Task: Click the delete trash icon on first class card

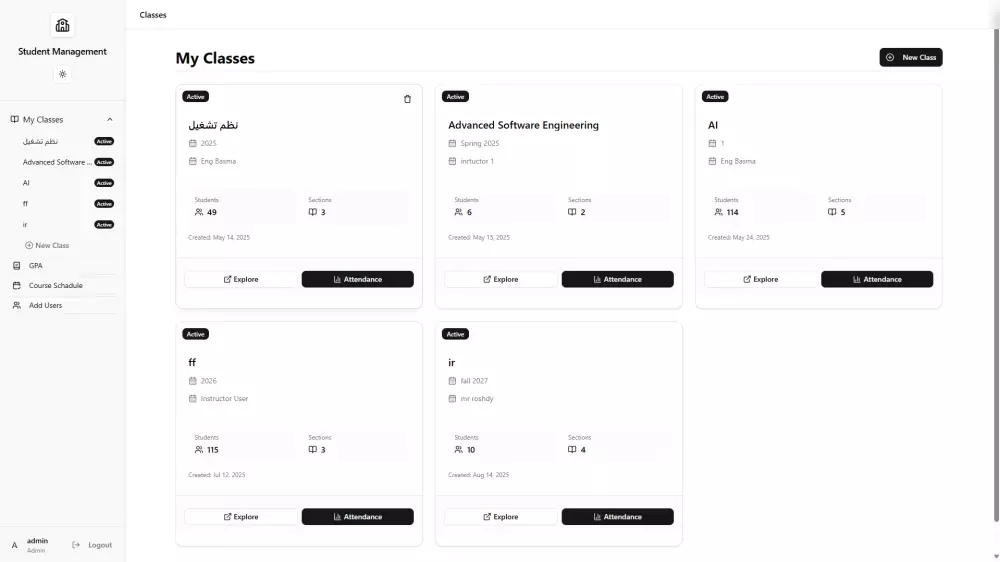Action: pos(407,99)
